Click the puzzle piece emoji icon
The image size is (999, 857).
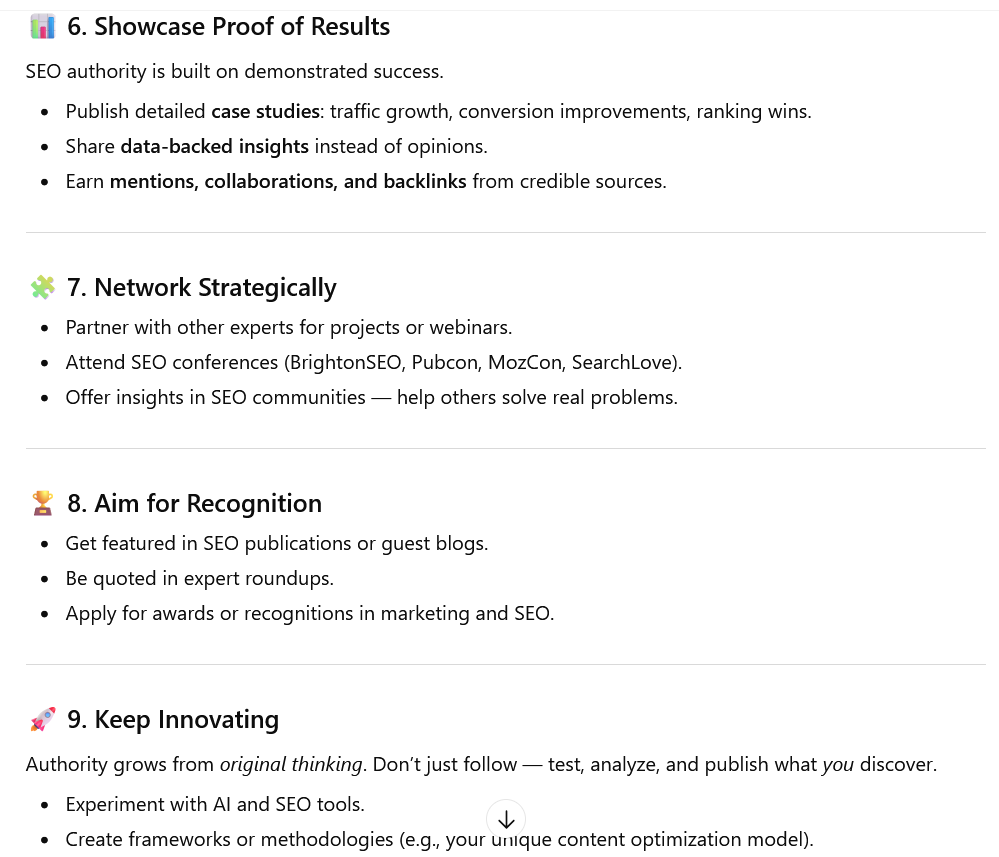pos(43,288)
